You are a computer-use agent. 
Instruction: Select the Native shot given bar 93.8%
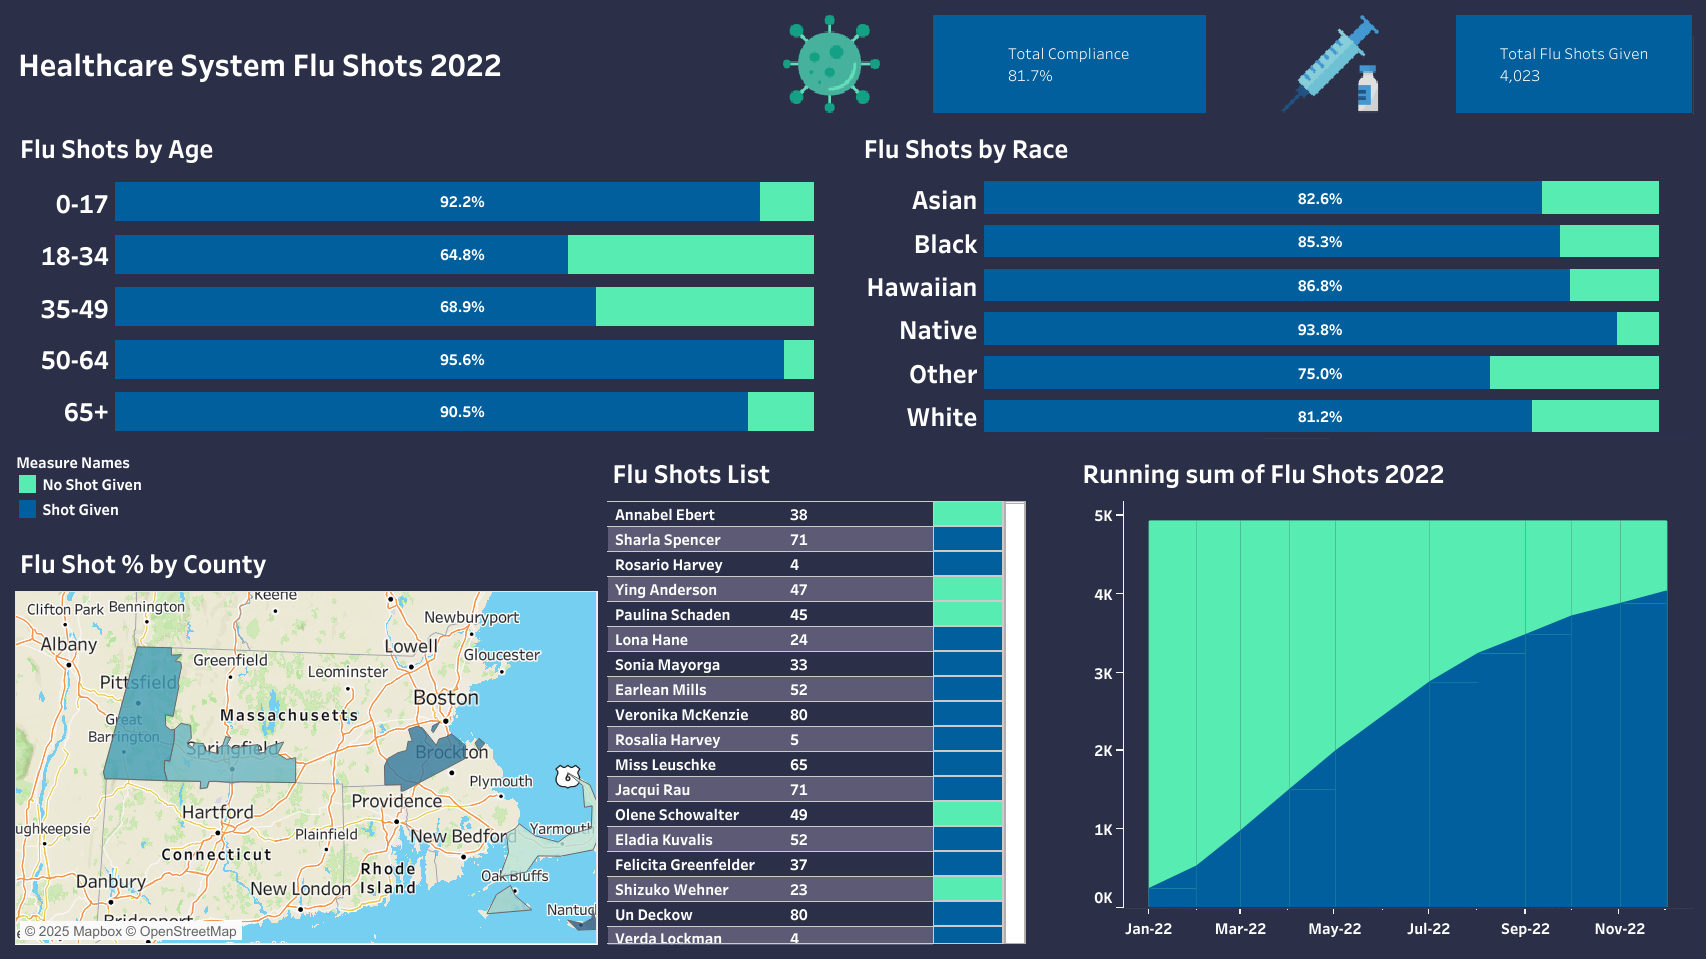(1300, 329)
